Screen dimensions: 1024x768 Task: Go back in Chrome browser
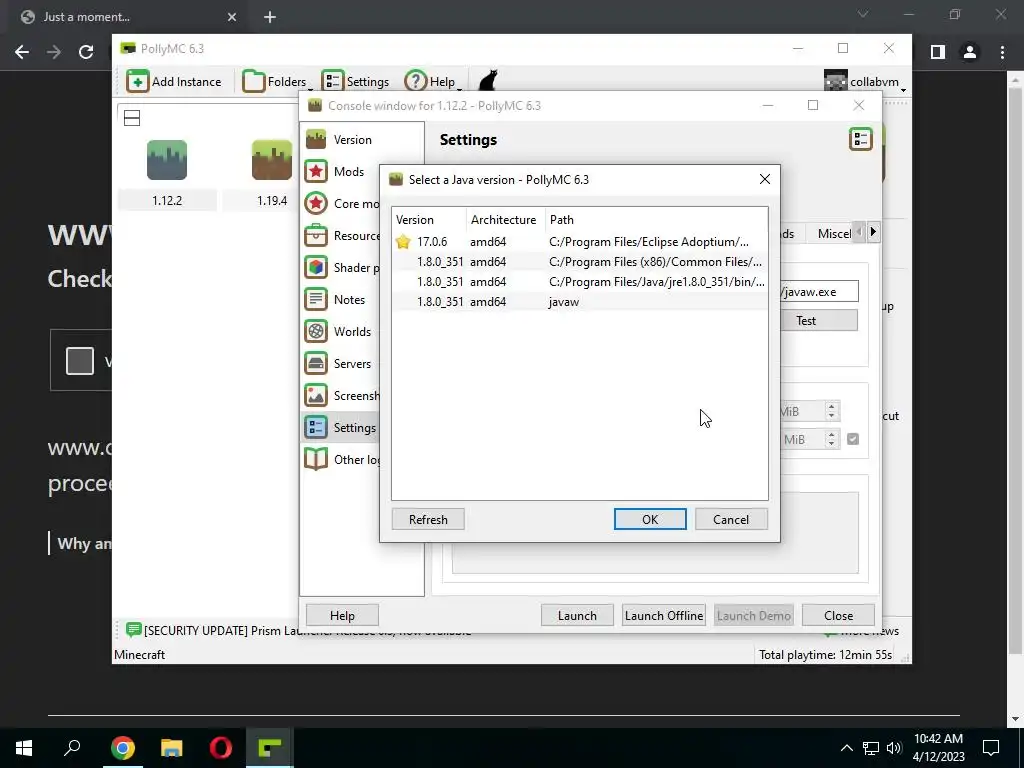point(22,52)
